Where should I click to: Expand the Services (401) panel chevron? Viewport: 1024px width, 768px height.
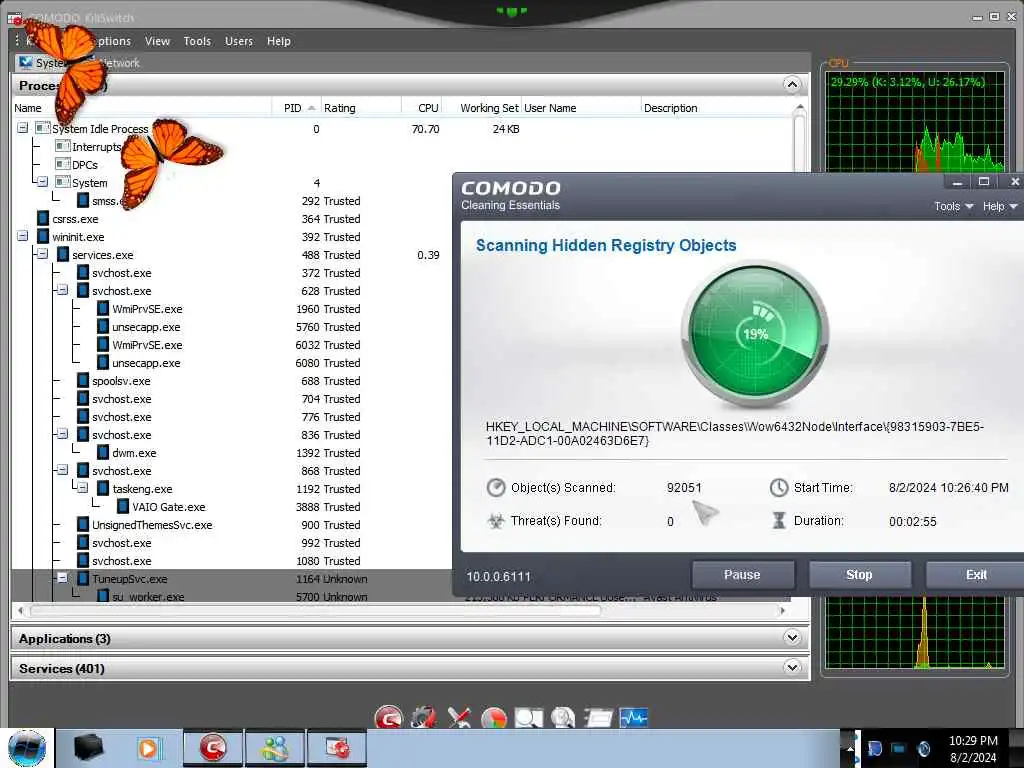[x=792, y=667]
